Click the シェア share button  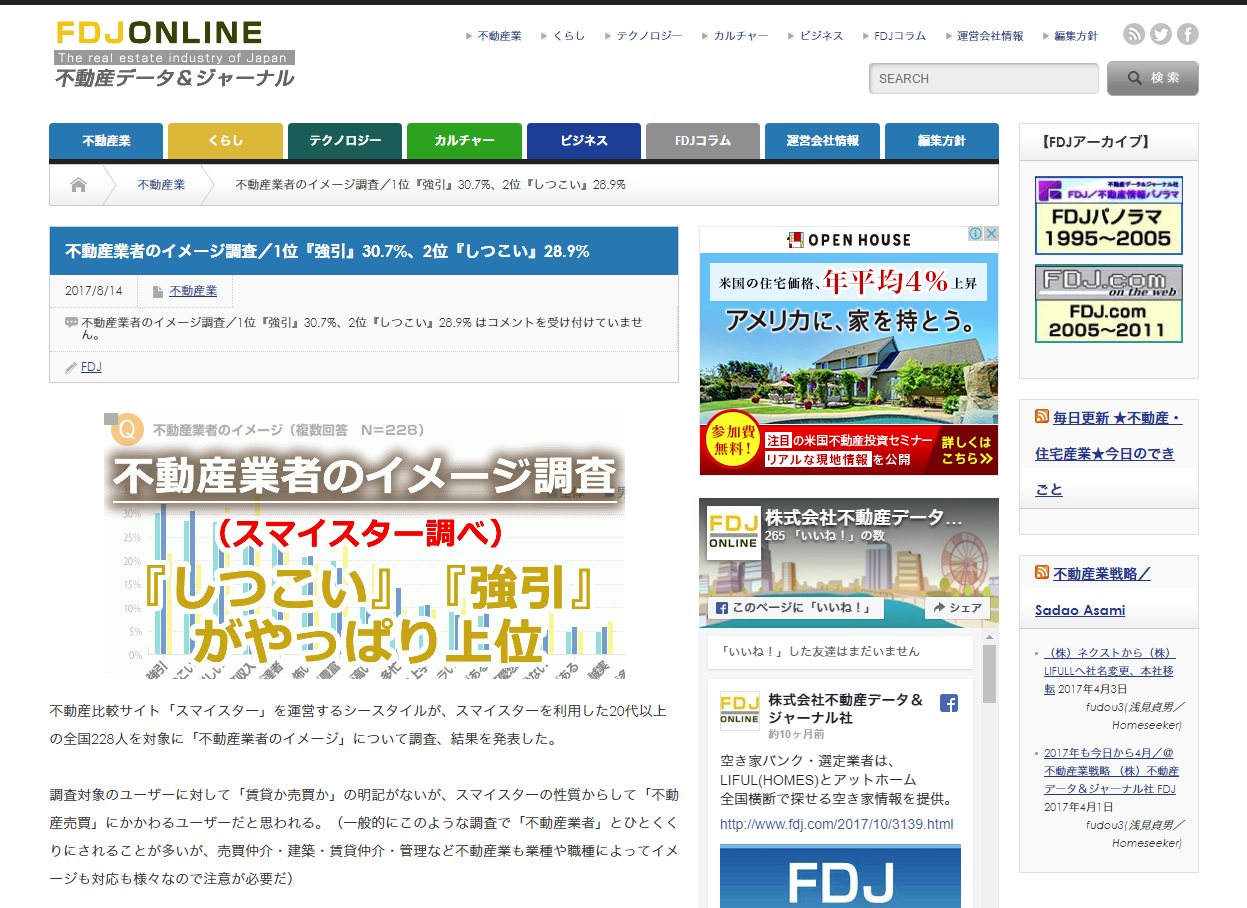click(957, 608)
